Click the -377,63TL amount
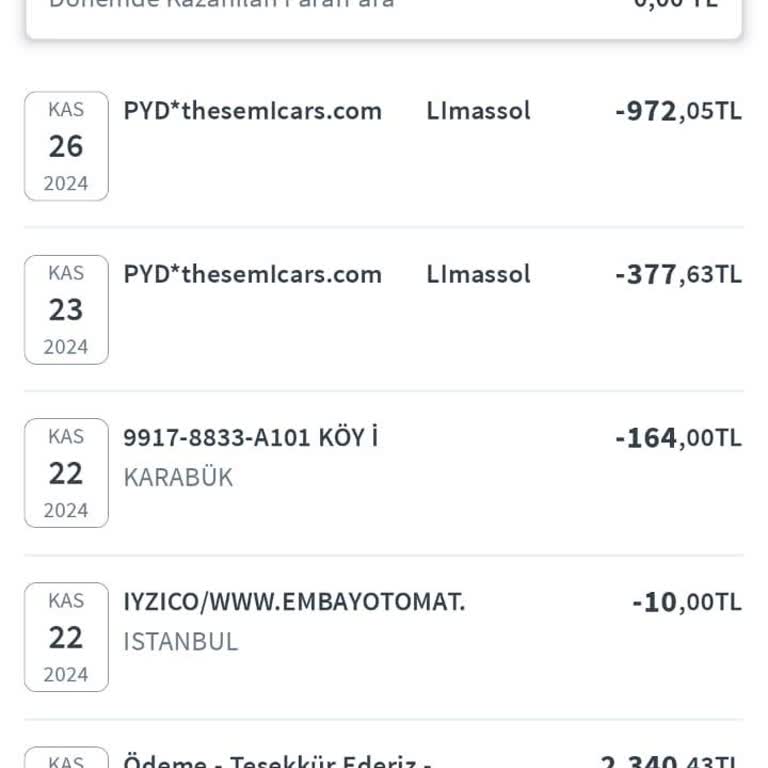The image size is (768, 768). click(678, 275)
